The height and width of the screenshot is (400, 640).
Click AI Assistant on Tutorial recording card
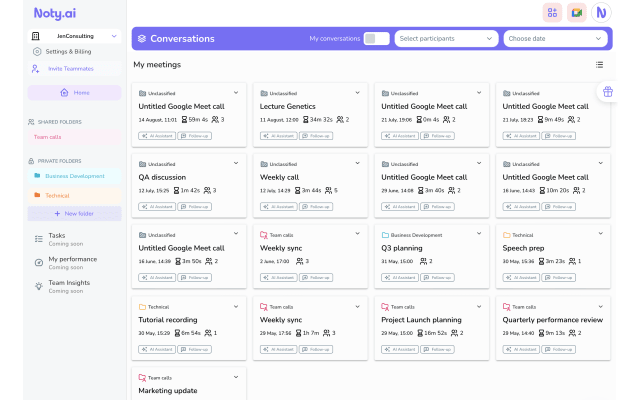(157, 349)
